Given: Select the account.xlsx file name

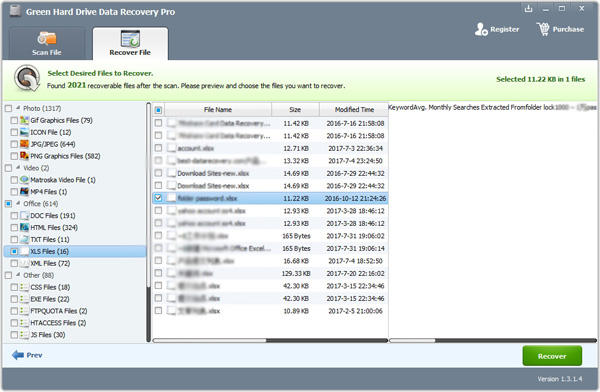Looking at the screenshot, I should click(196, 149).
